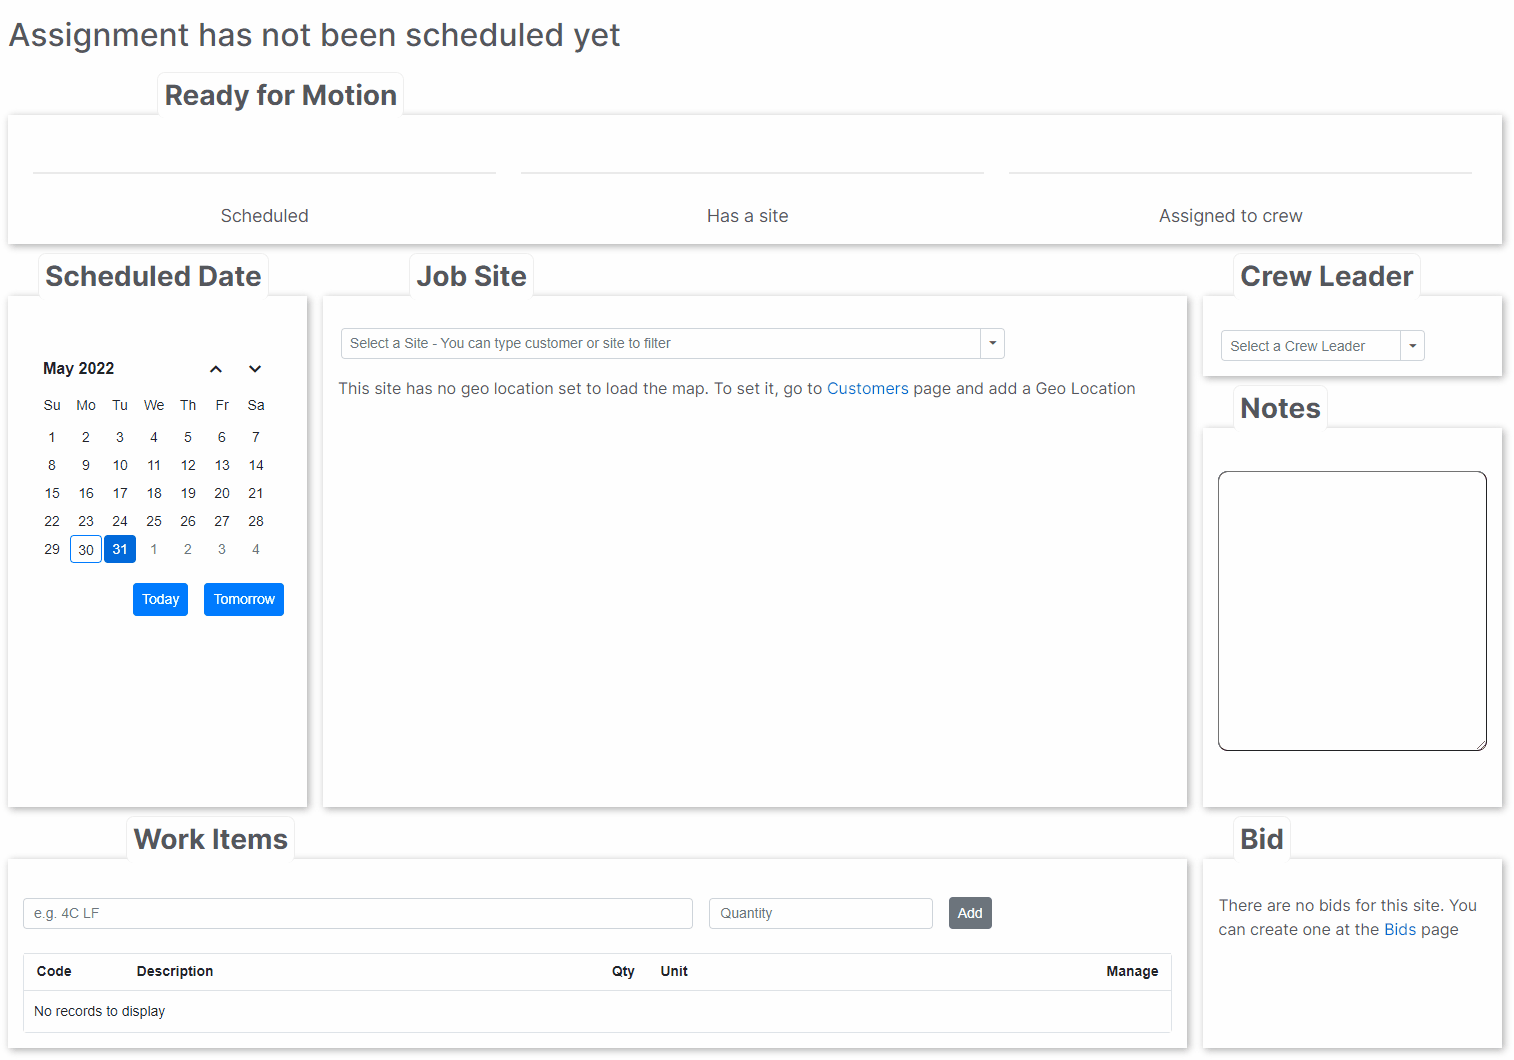Click the Code column header
Viewport: 1514px width, 1060px height.
54,972
